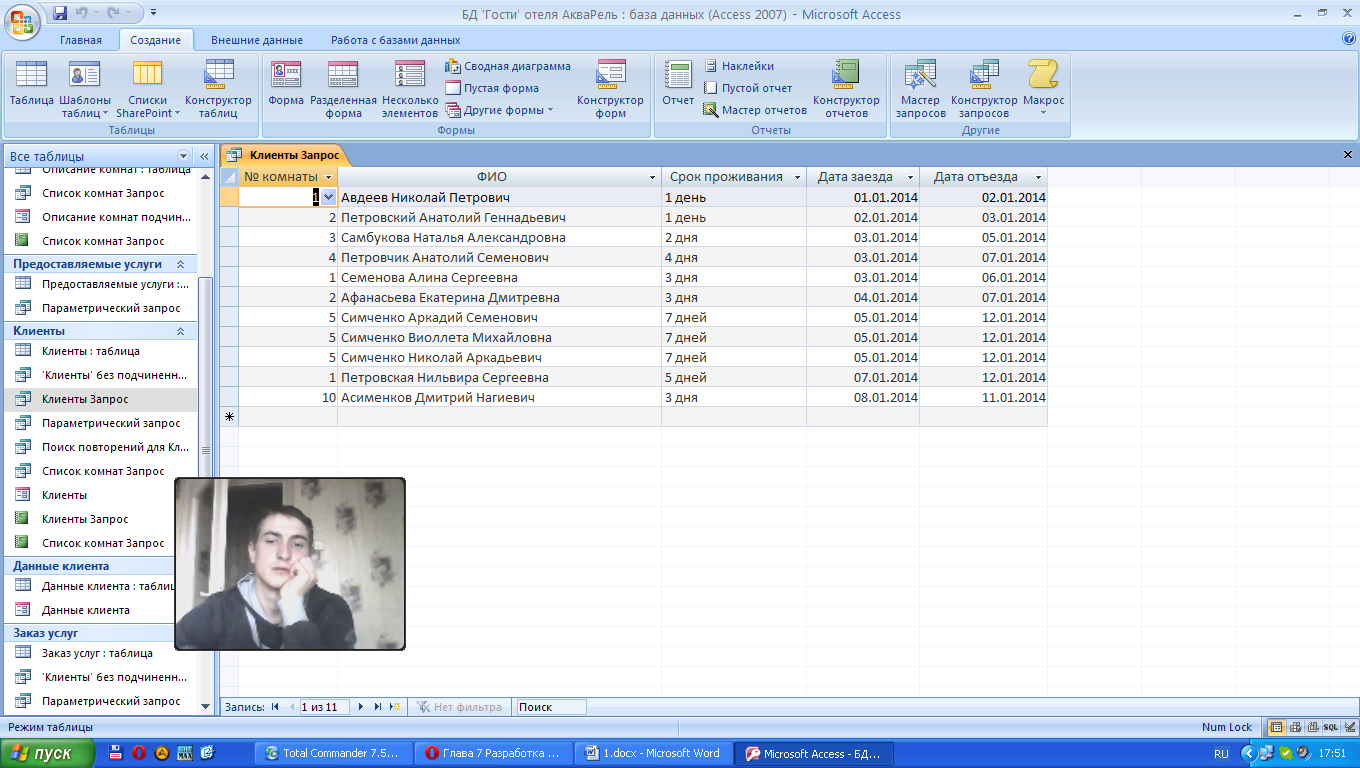Viewport: 1360px width, 768px height.
Task: Create Несколько элементов form
Action: tap(410, 88)
